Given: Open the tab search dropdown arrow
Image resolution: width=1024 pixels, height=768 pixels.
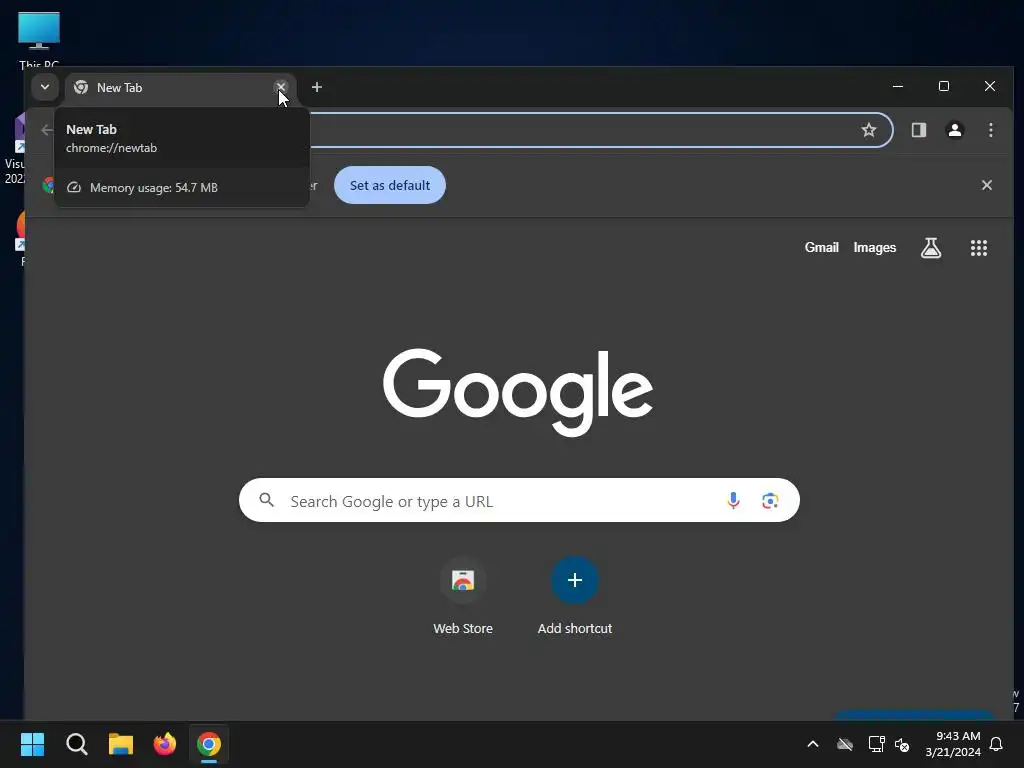Looking at the screenshot, I should pyautogui.click(x=45, y=87).
